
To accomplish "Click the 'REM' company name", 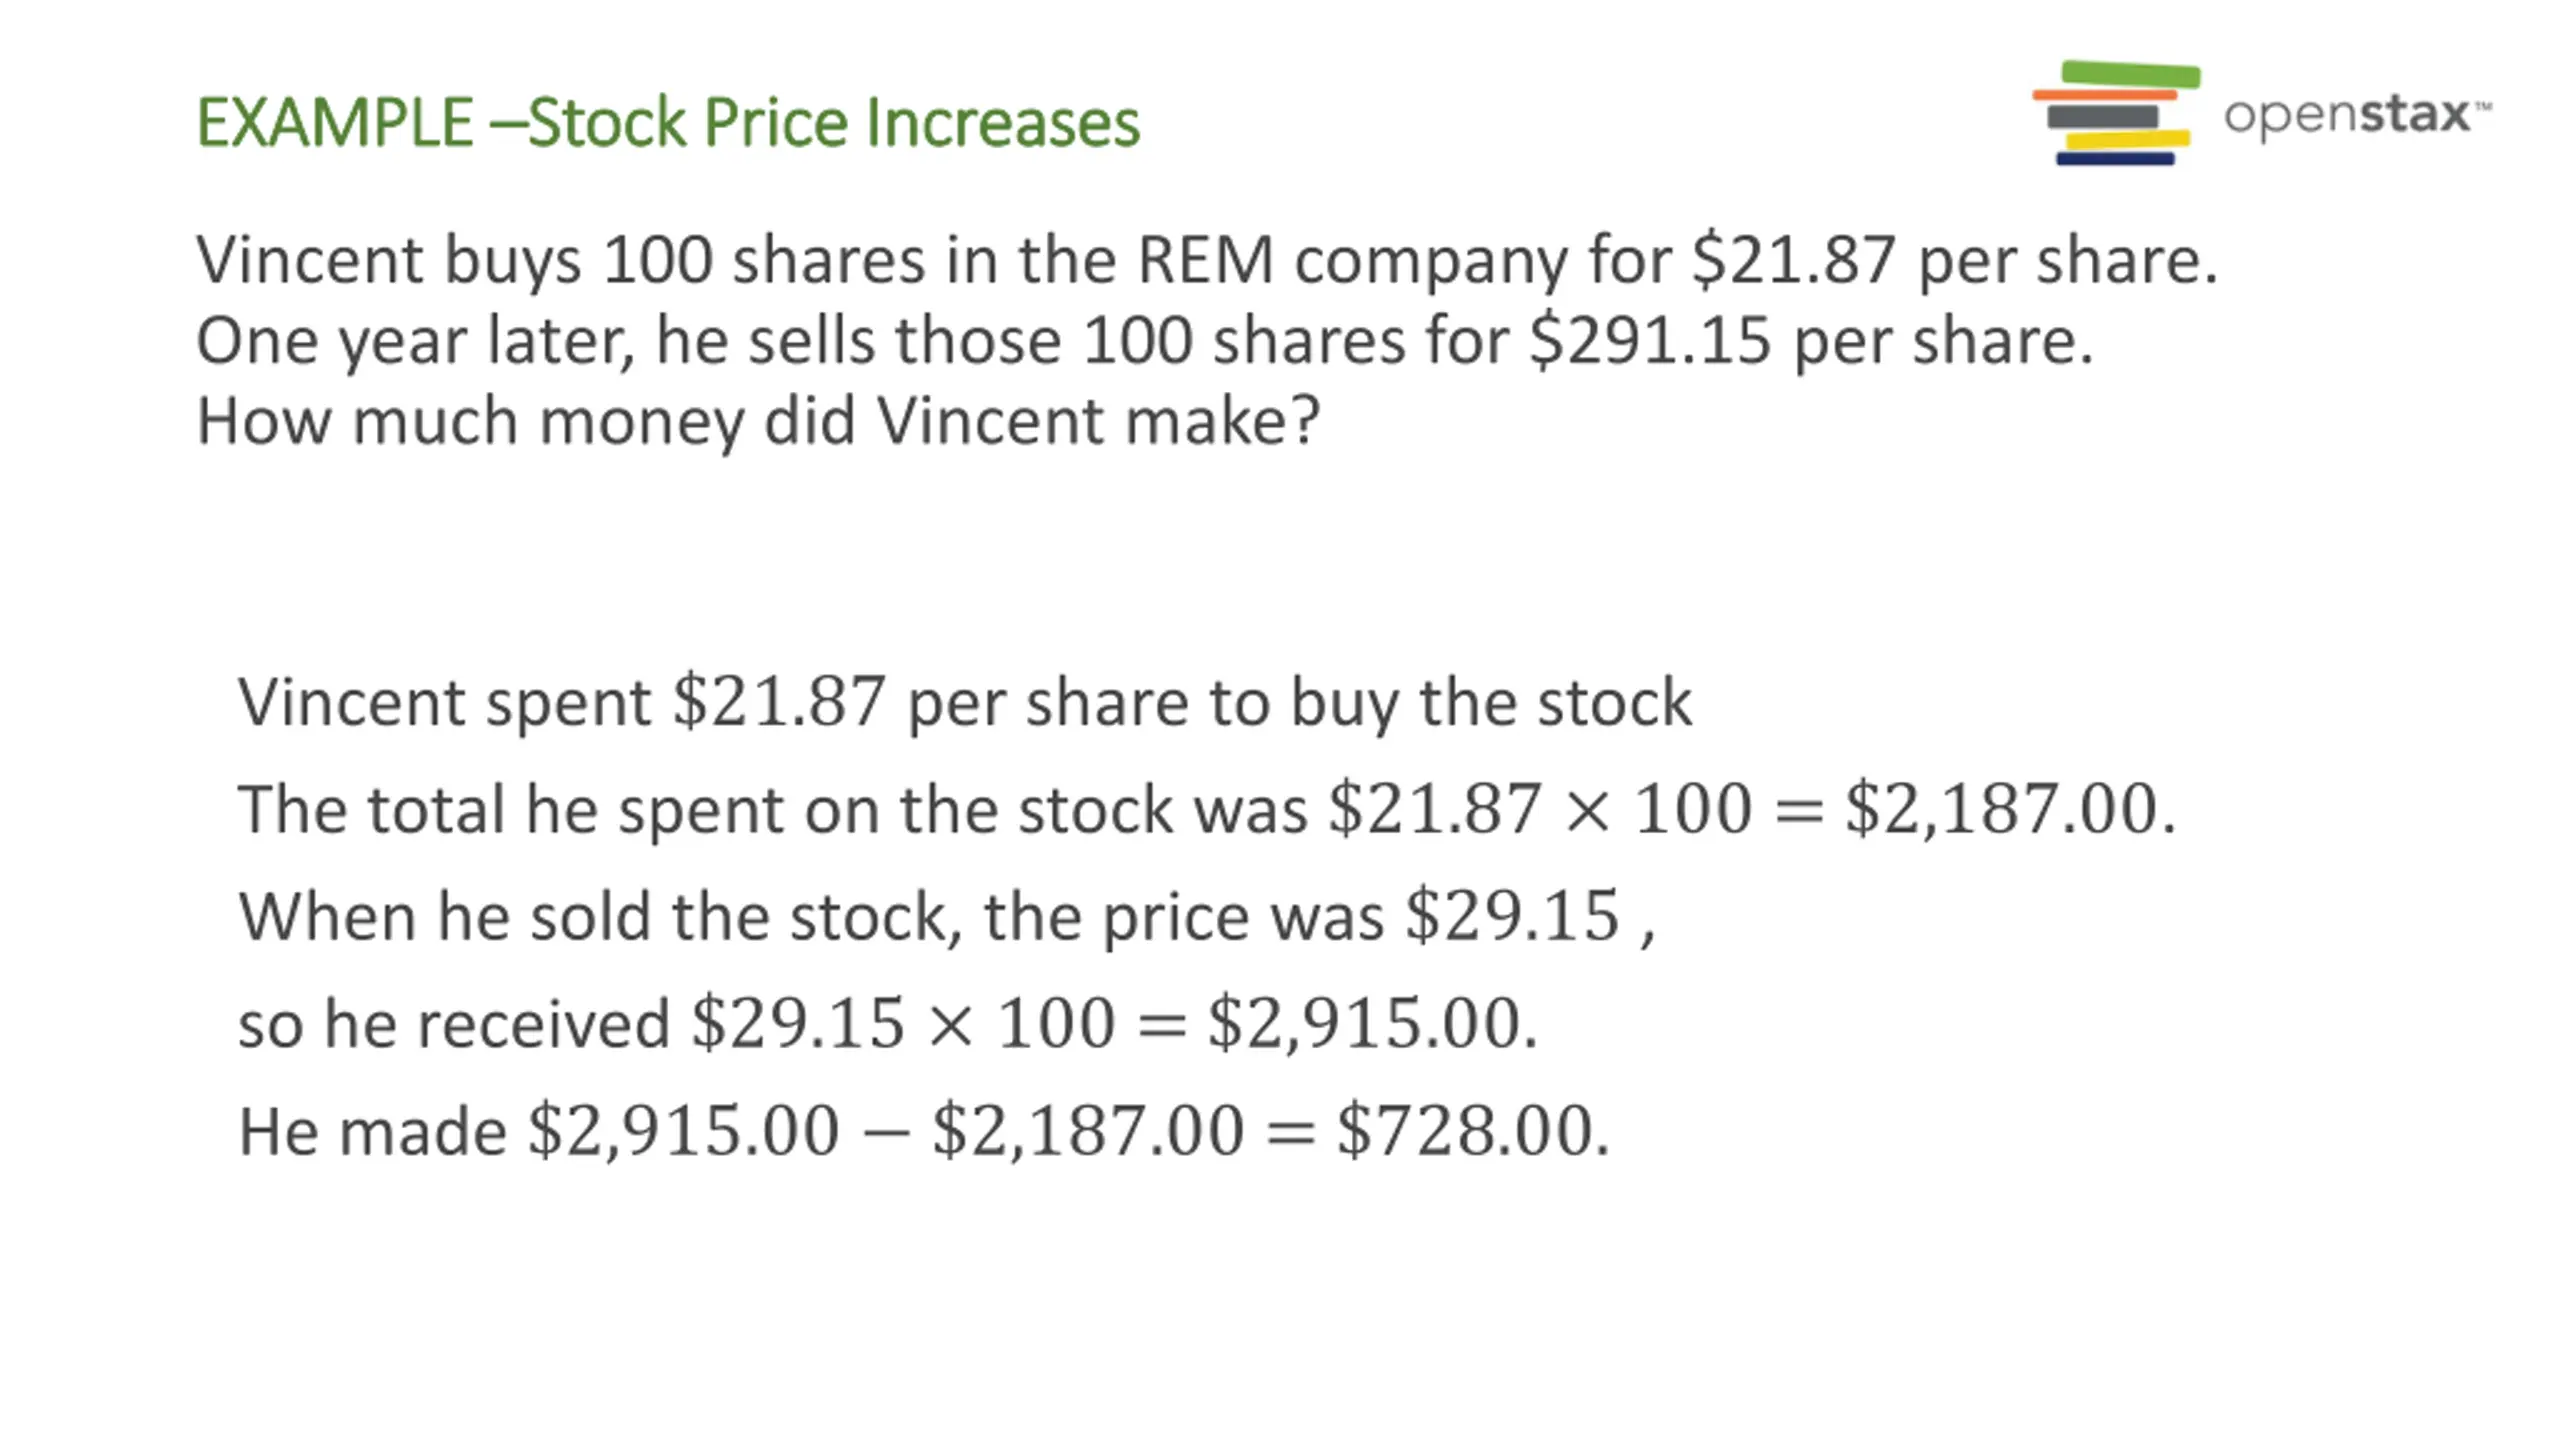I will click(1205, 260).
